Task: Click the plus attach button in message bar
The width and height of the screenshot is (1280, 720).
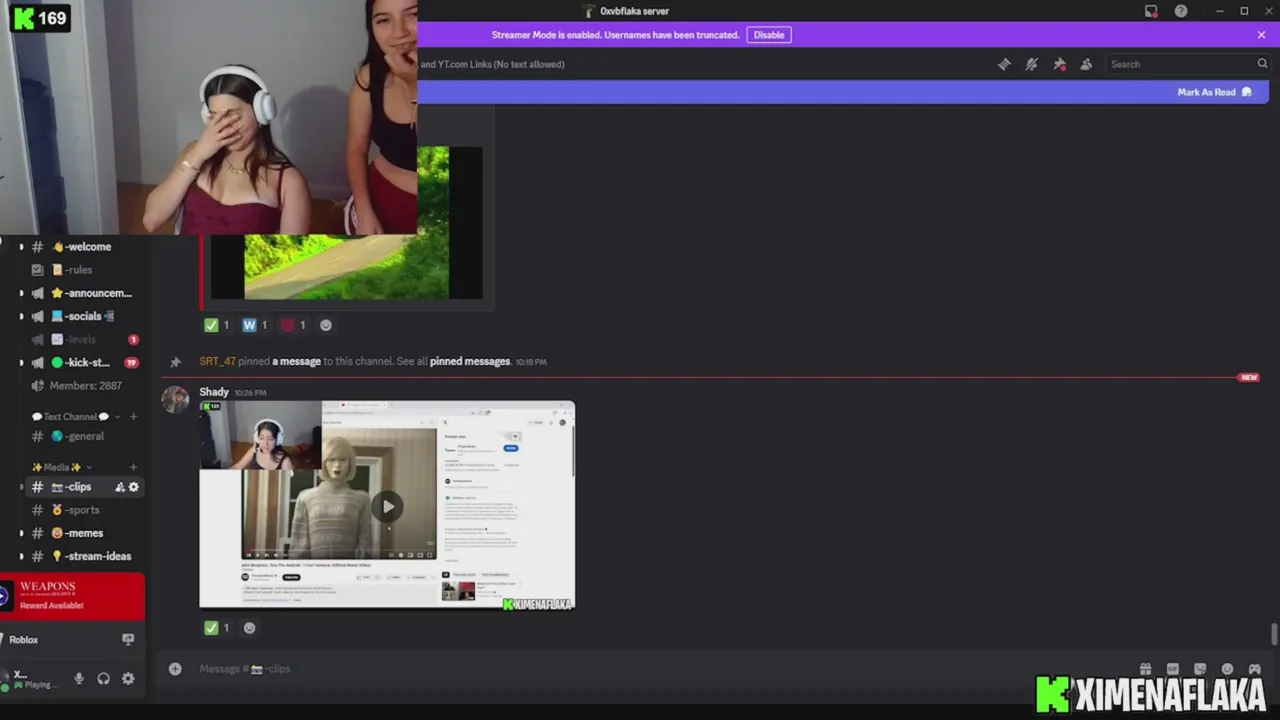Action: click(175, 669)
